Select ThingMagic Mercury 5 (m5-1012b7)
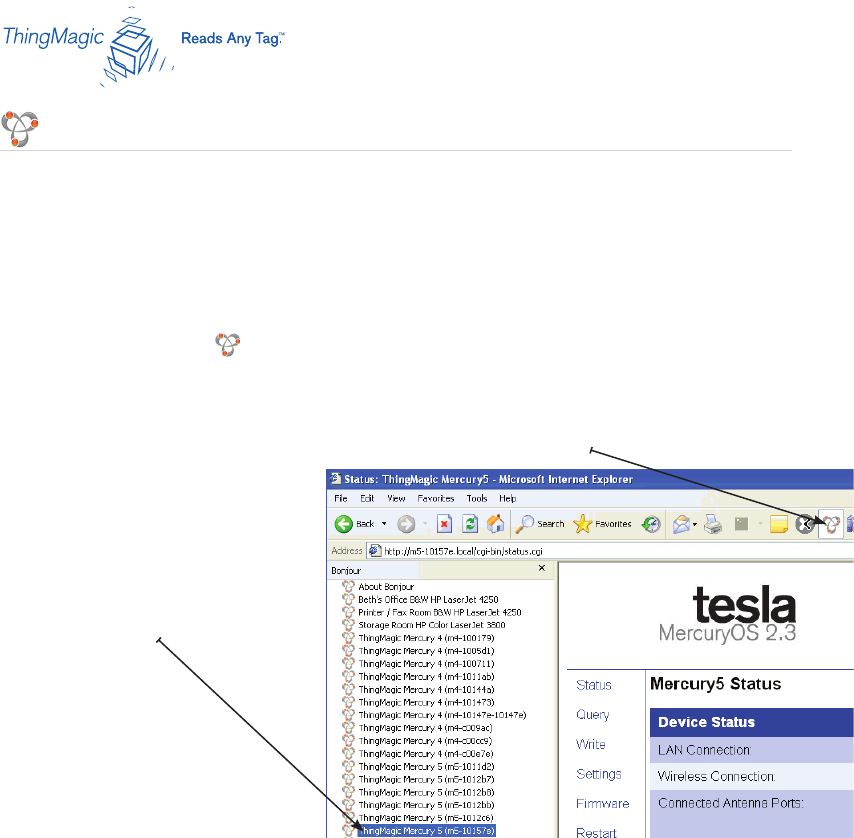 (426, 780)
